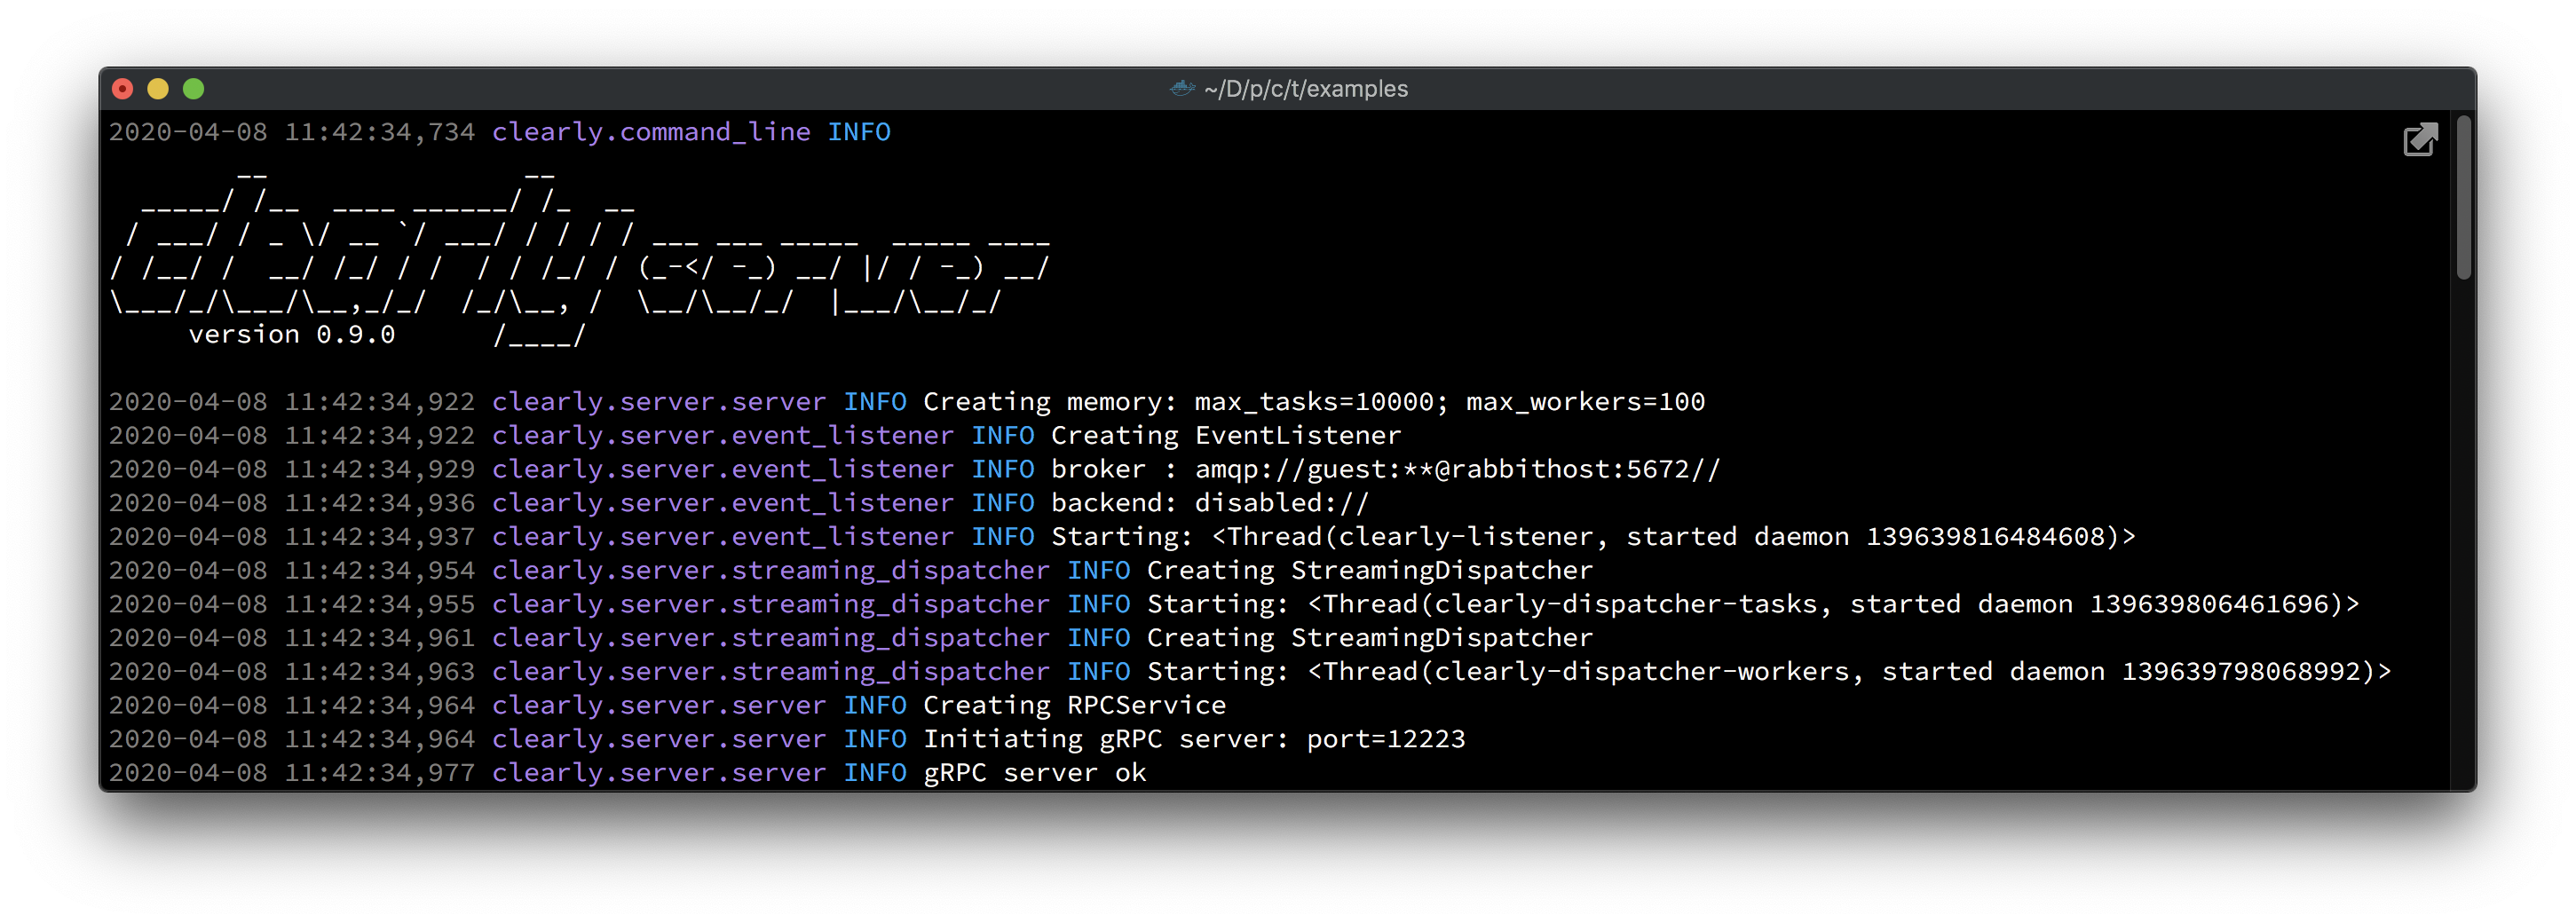
Task: Click 'clearly-dispatcher-tasks' thread name
Action: 1626,604
